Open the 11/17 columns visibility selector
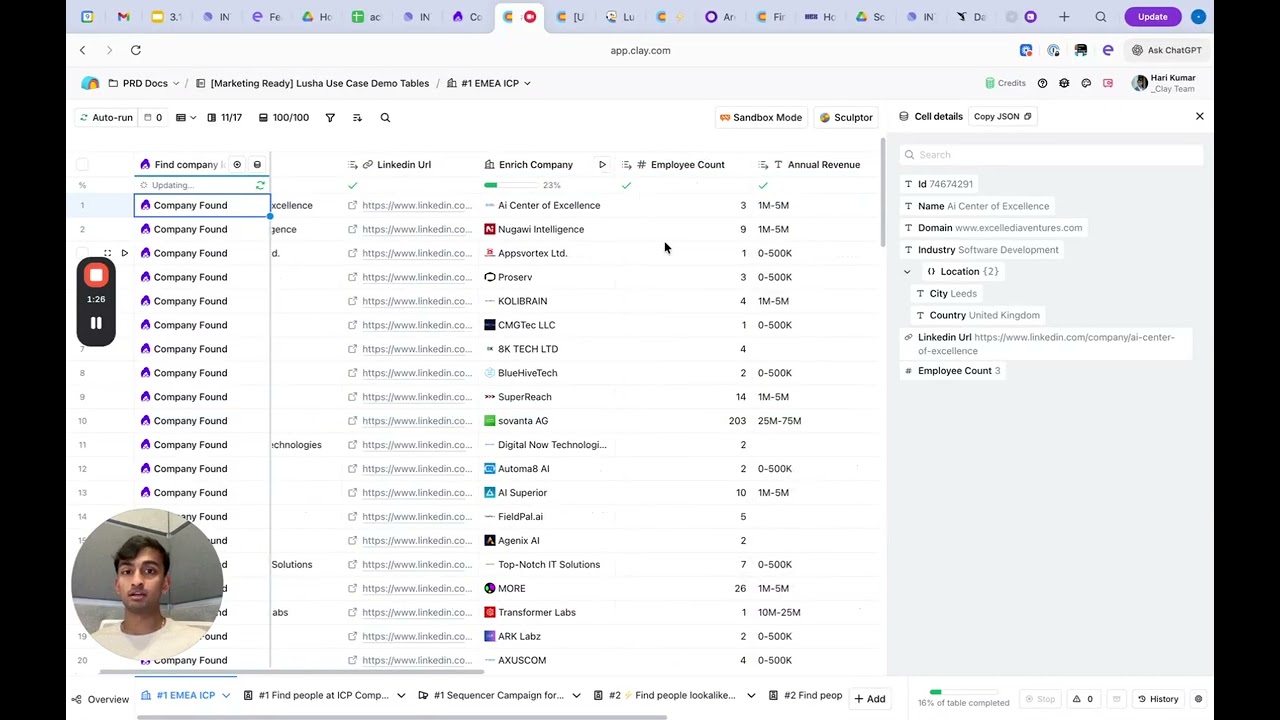Image resolution: width=1280 pixels, height=720 pixels. click(224, 117)
